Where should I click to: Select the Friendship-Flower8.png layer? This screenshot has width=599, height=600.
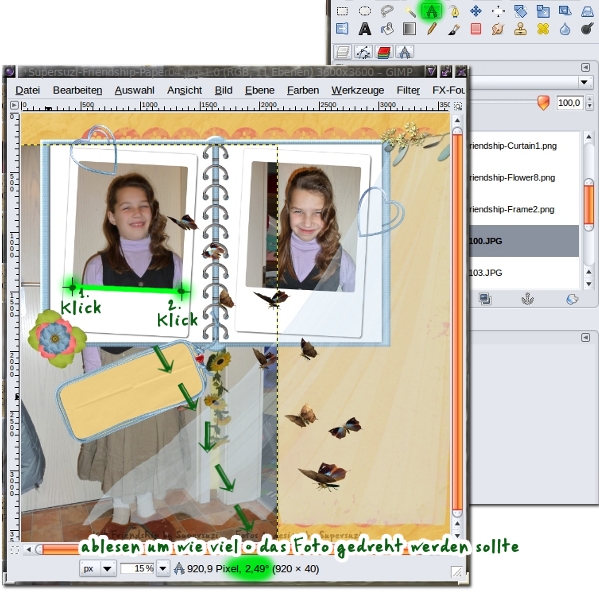[524, 178]
